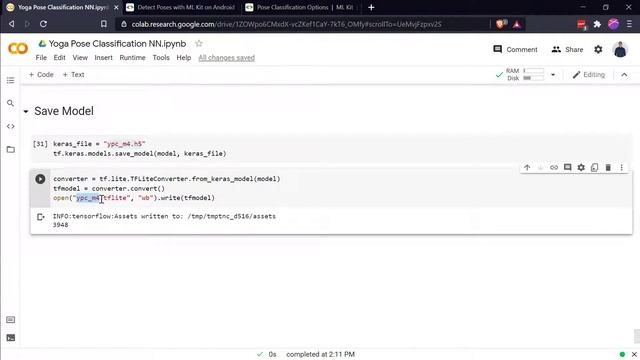Click the red extension icon in toolbar
The image size is (640, 360).
click(x=582, y=24)
